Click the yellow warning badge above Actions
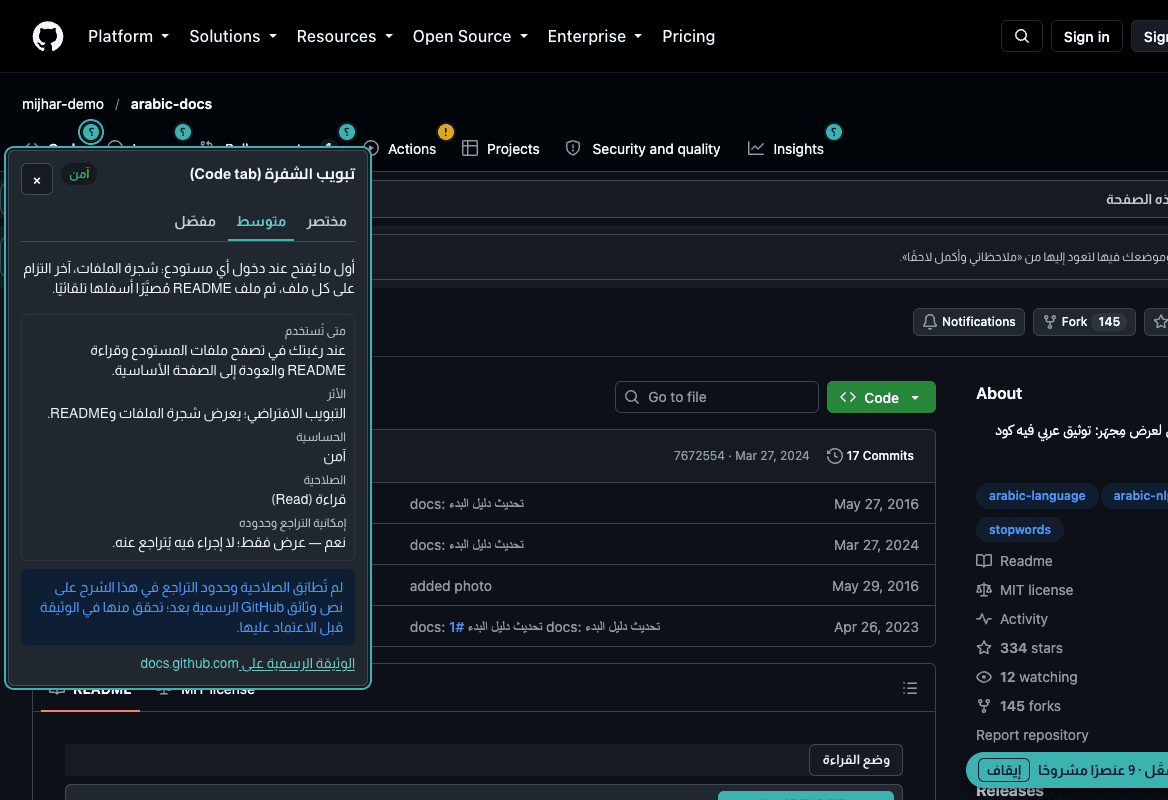The height and width of the screenshot is (800, 1168). [445, 132]
